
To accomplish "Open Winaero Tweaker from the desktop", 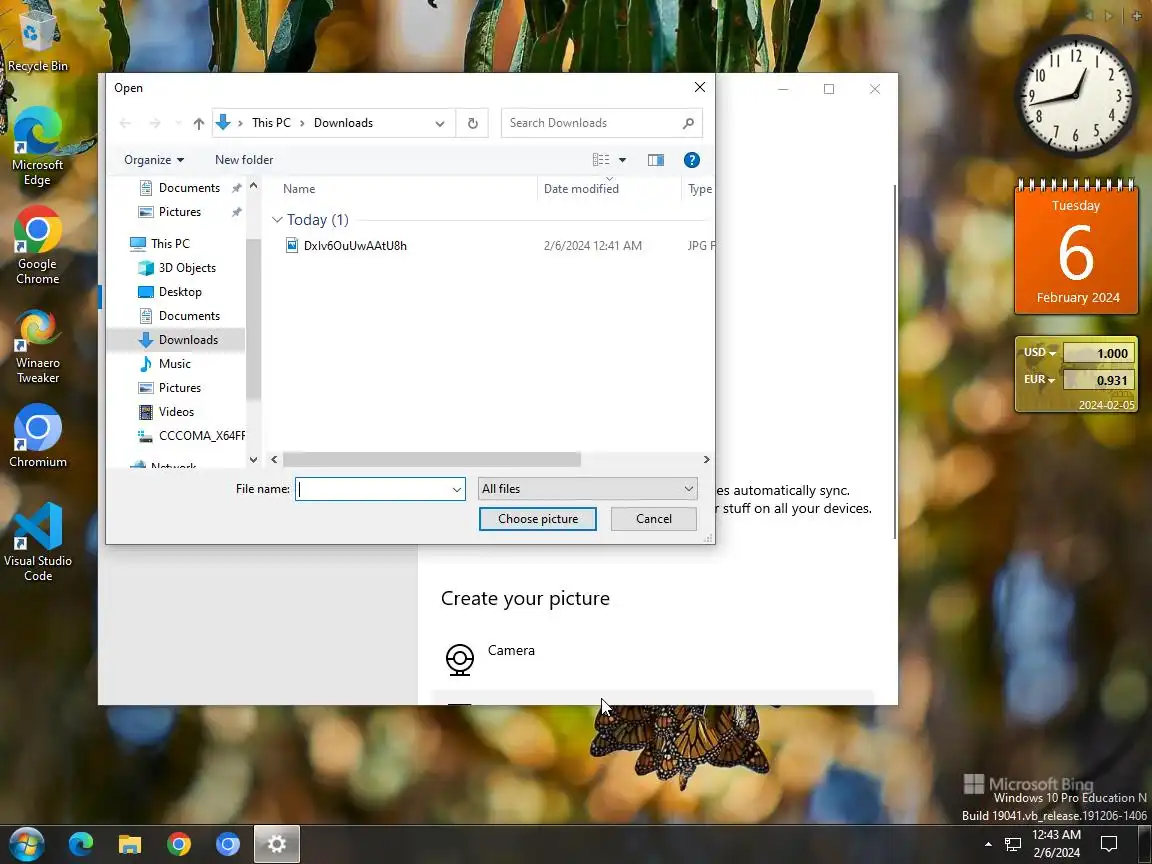I will click(37, 345).
